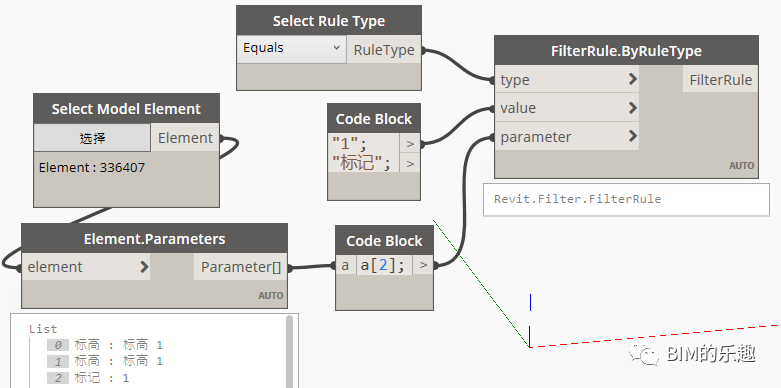This screenshot has height=388, width=781.
Task: Click the preview list scrollbar
Action: click(x=289, y=352)
